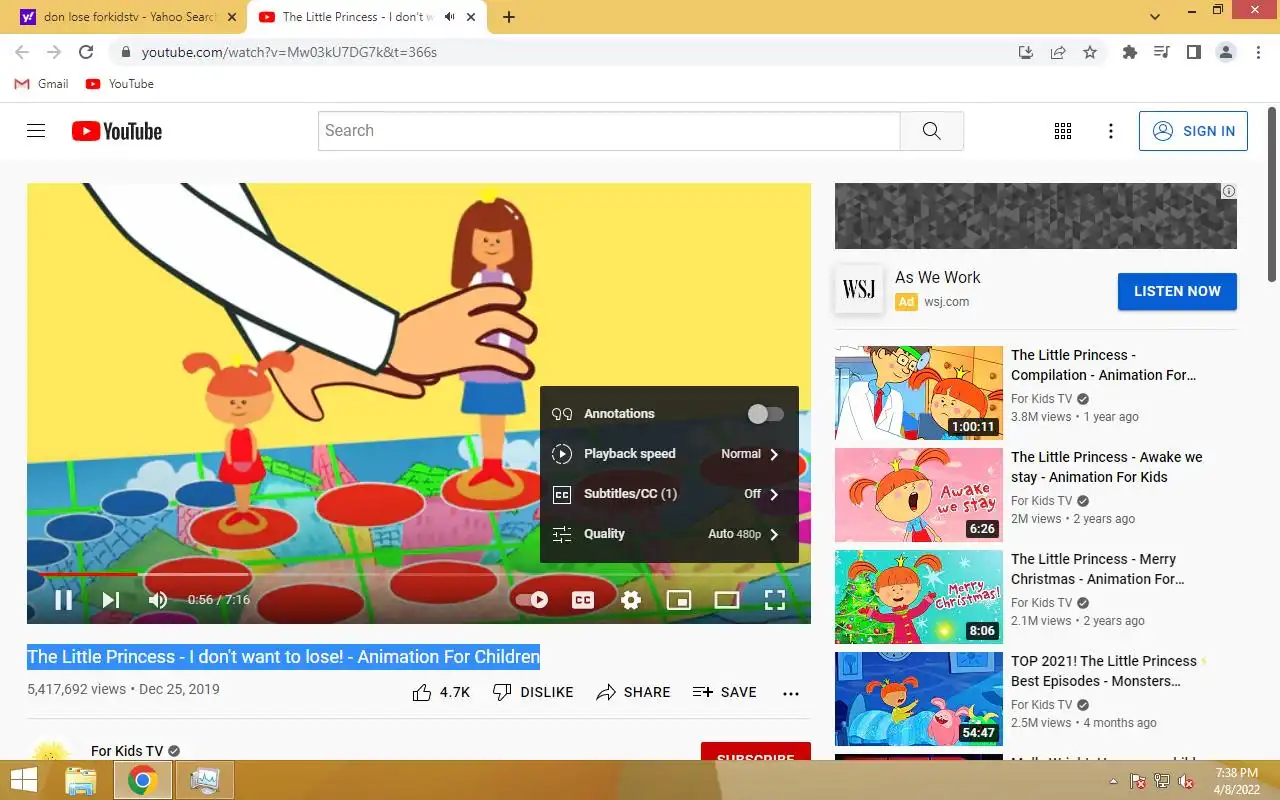
Task: Open Awake we stay video thumbnail
Action: (x=919, y=495)
